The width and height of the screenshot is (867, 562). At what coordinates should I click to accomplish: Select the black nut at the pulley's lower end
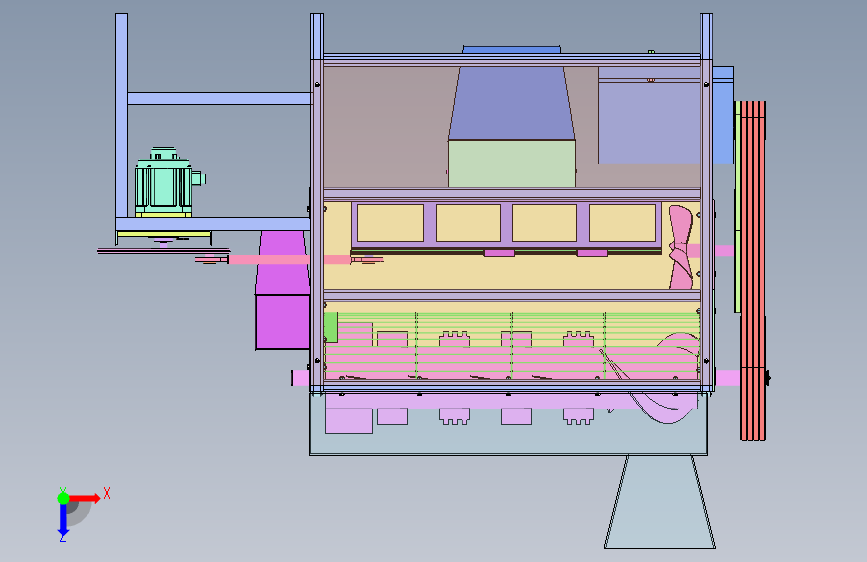[768, 378]
